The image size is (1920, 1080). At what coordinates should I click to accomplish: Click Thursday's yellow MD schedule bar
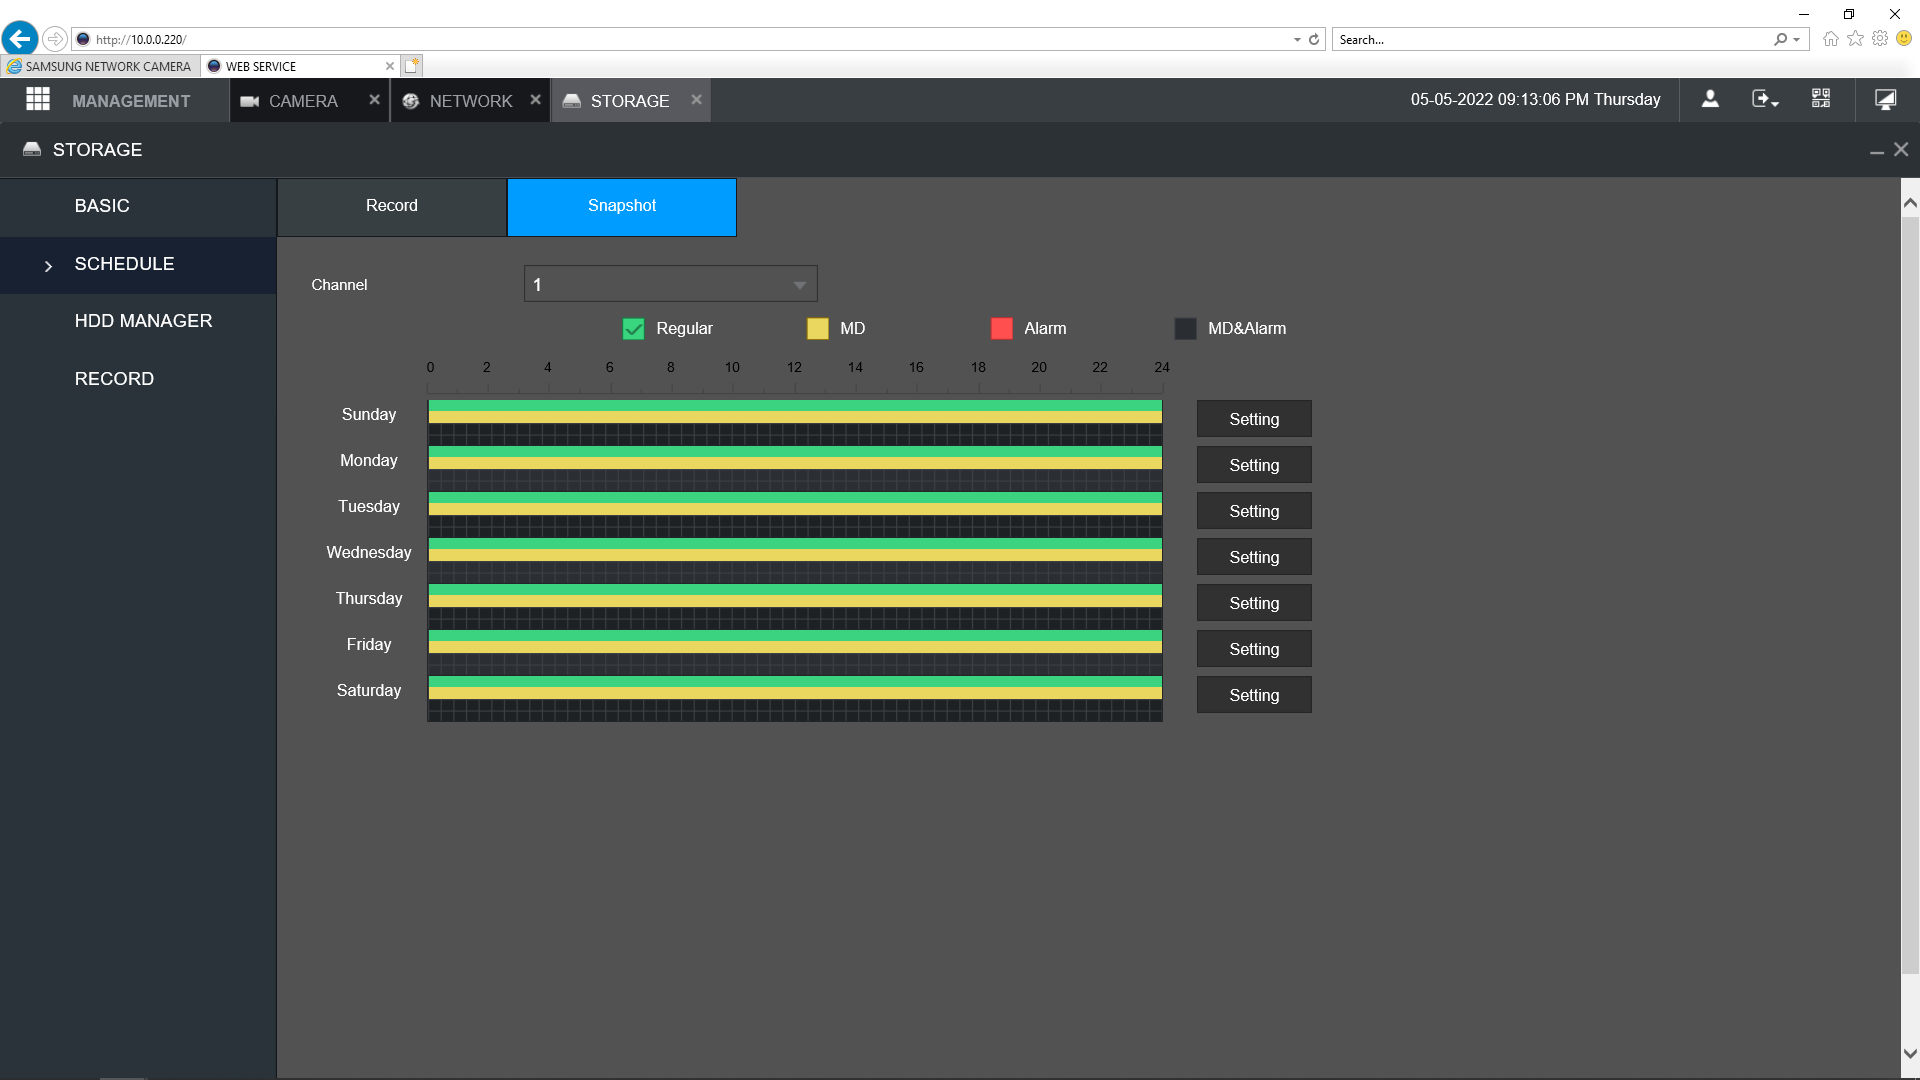[795, 601]
